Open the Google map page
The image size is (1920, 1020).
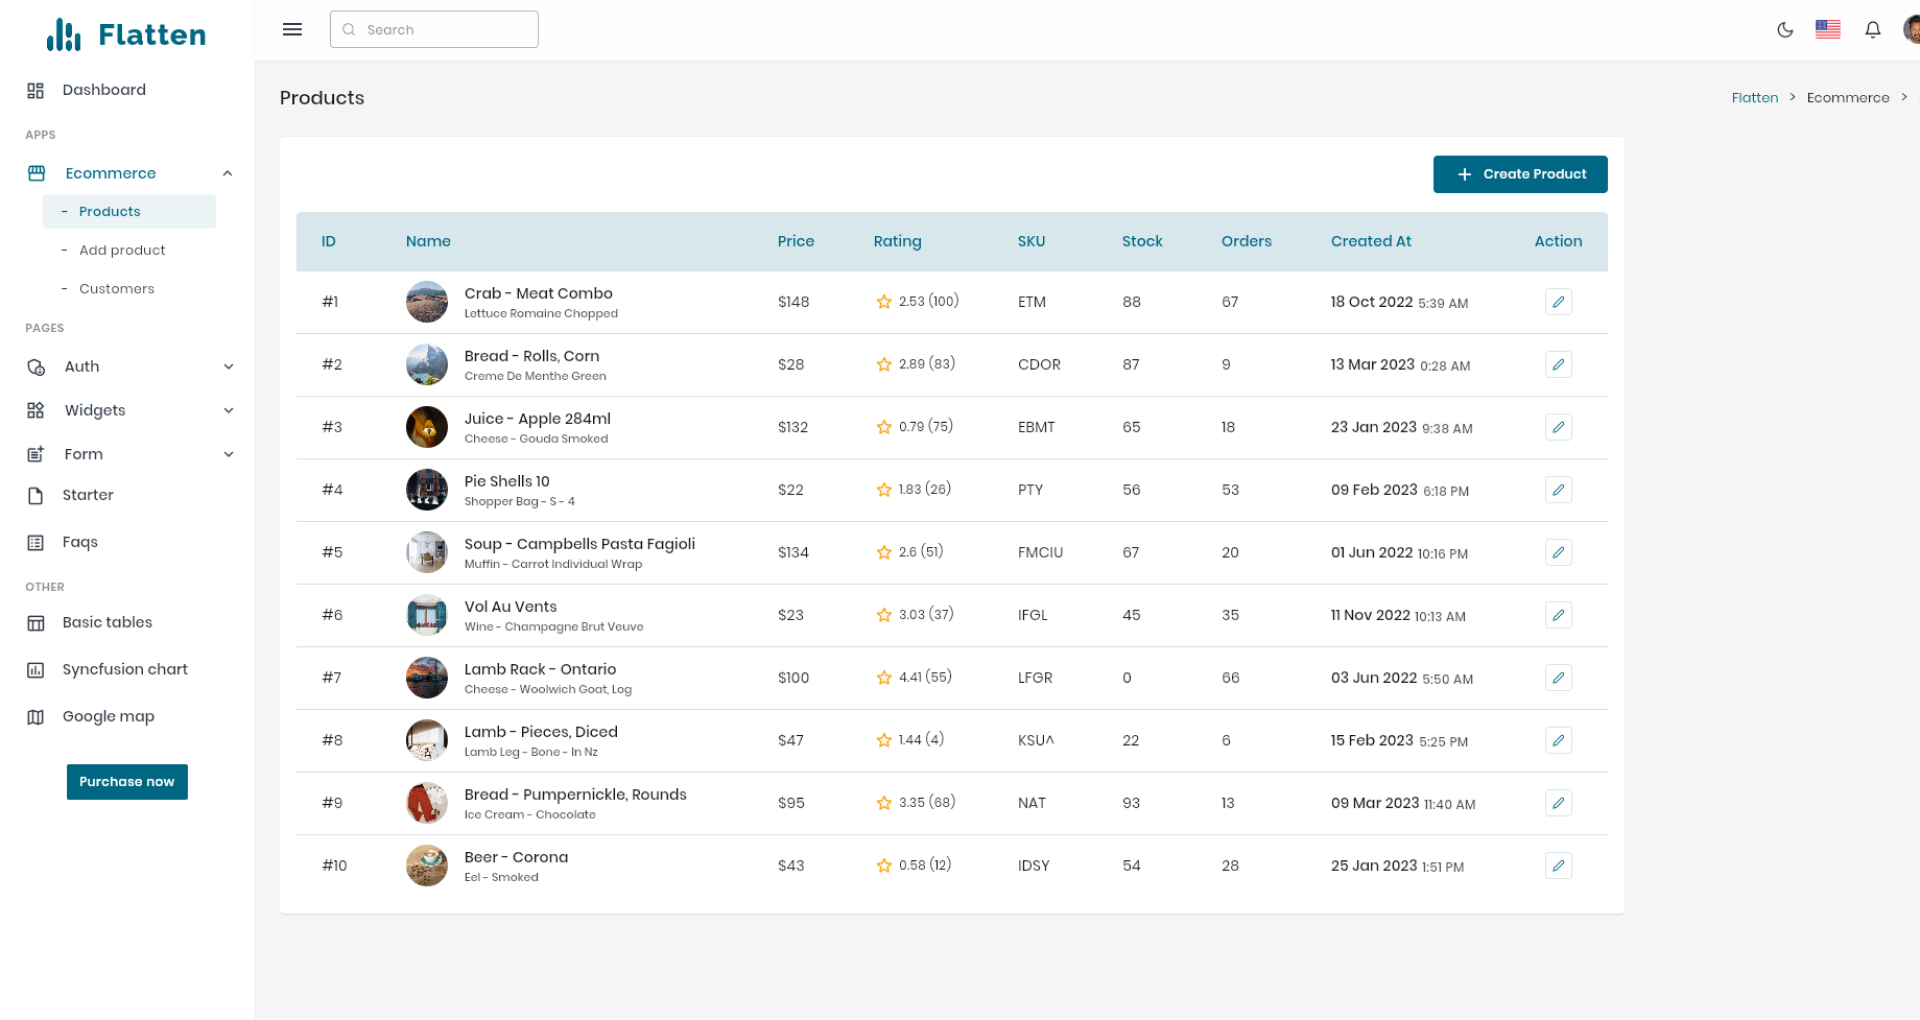coord(108,716)
